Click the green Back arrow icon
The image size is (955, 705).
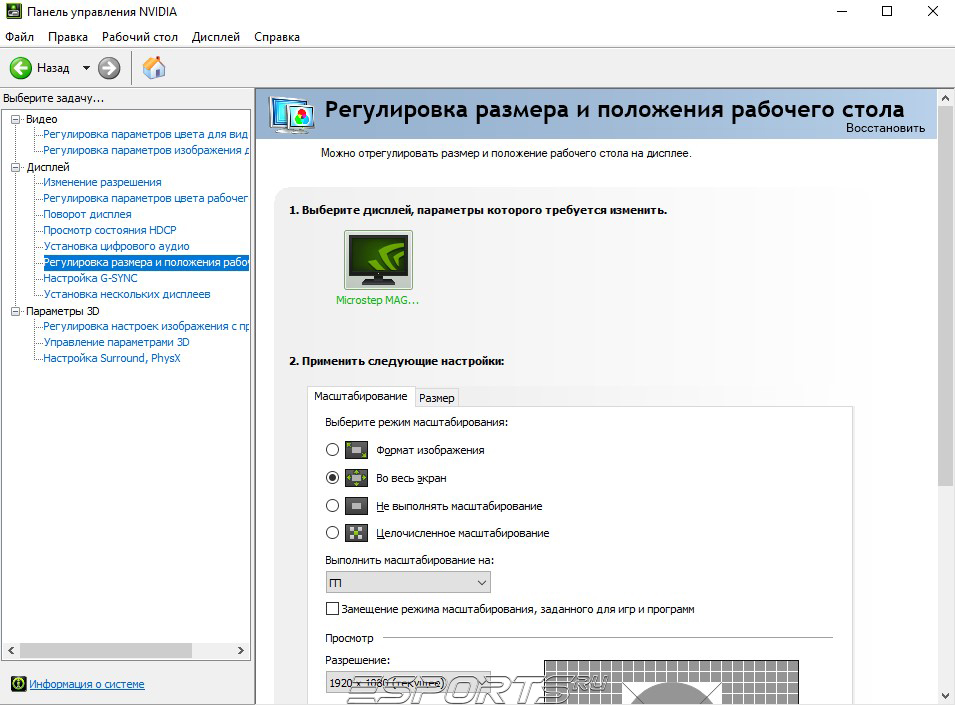[21, 68]
